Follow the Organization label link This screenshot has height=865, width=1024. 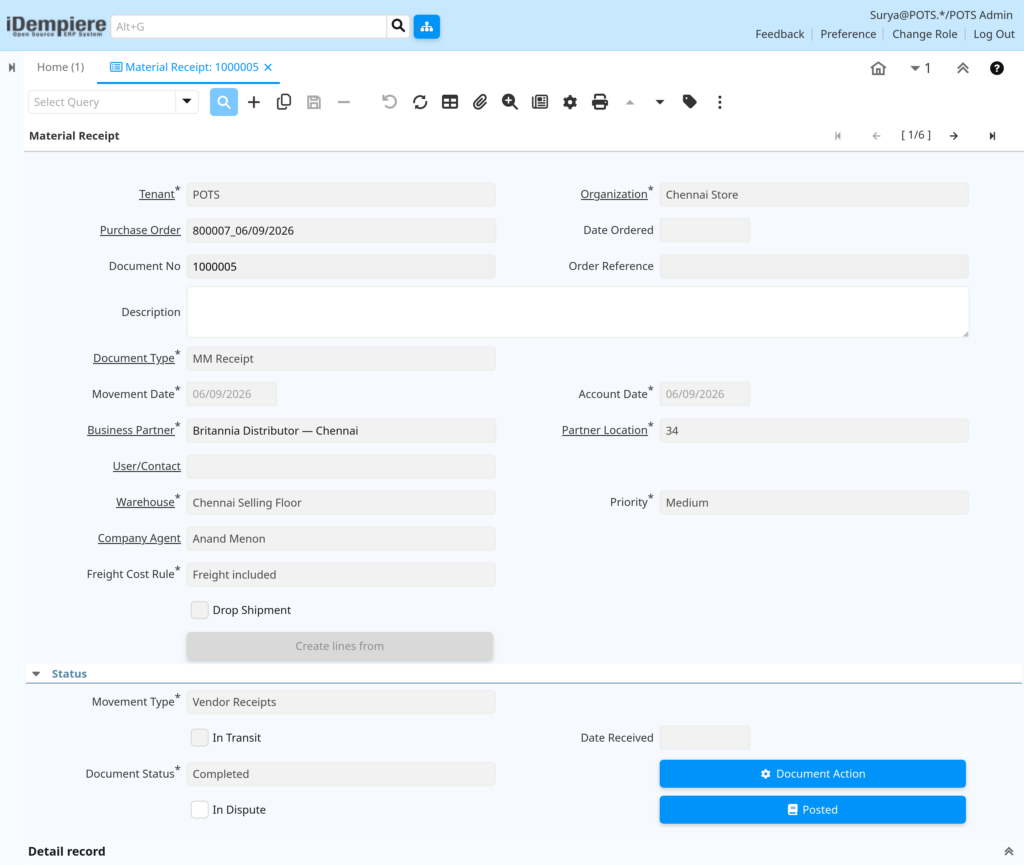pos(614,194)
